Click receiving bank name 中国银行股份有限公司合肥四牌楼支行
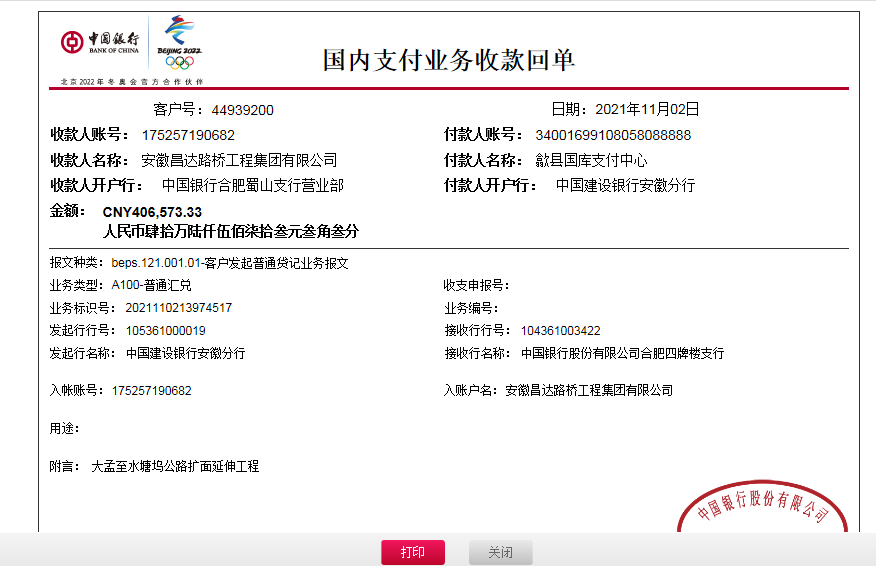 click(622, 354)
